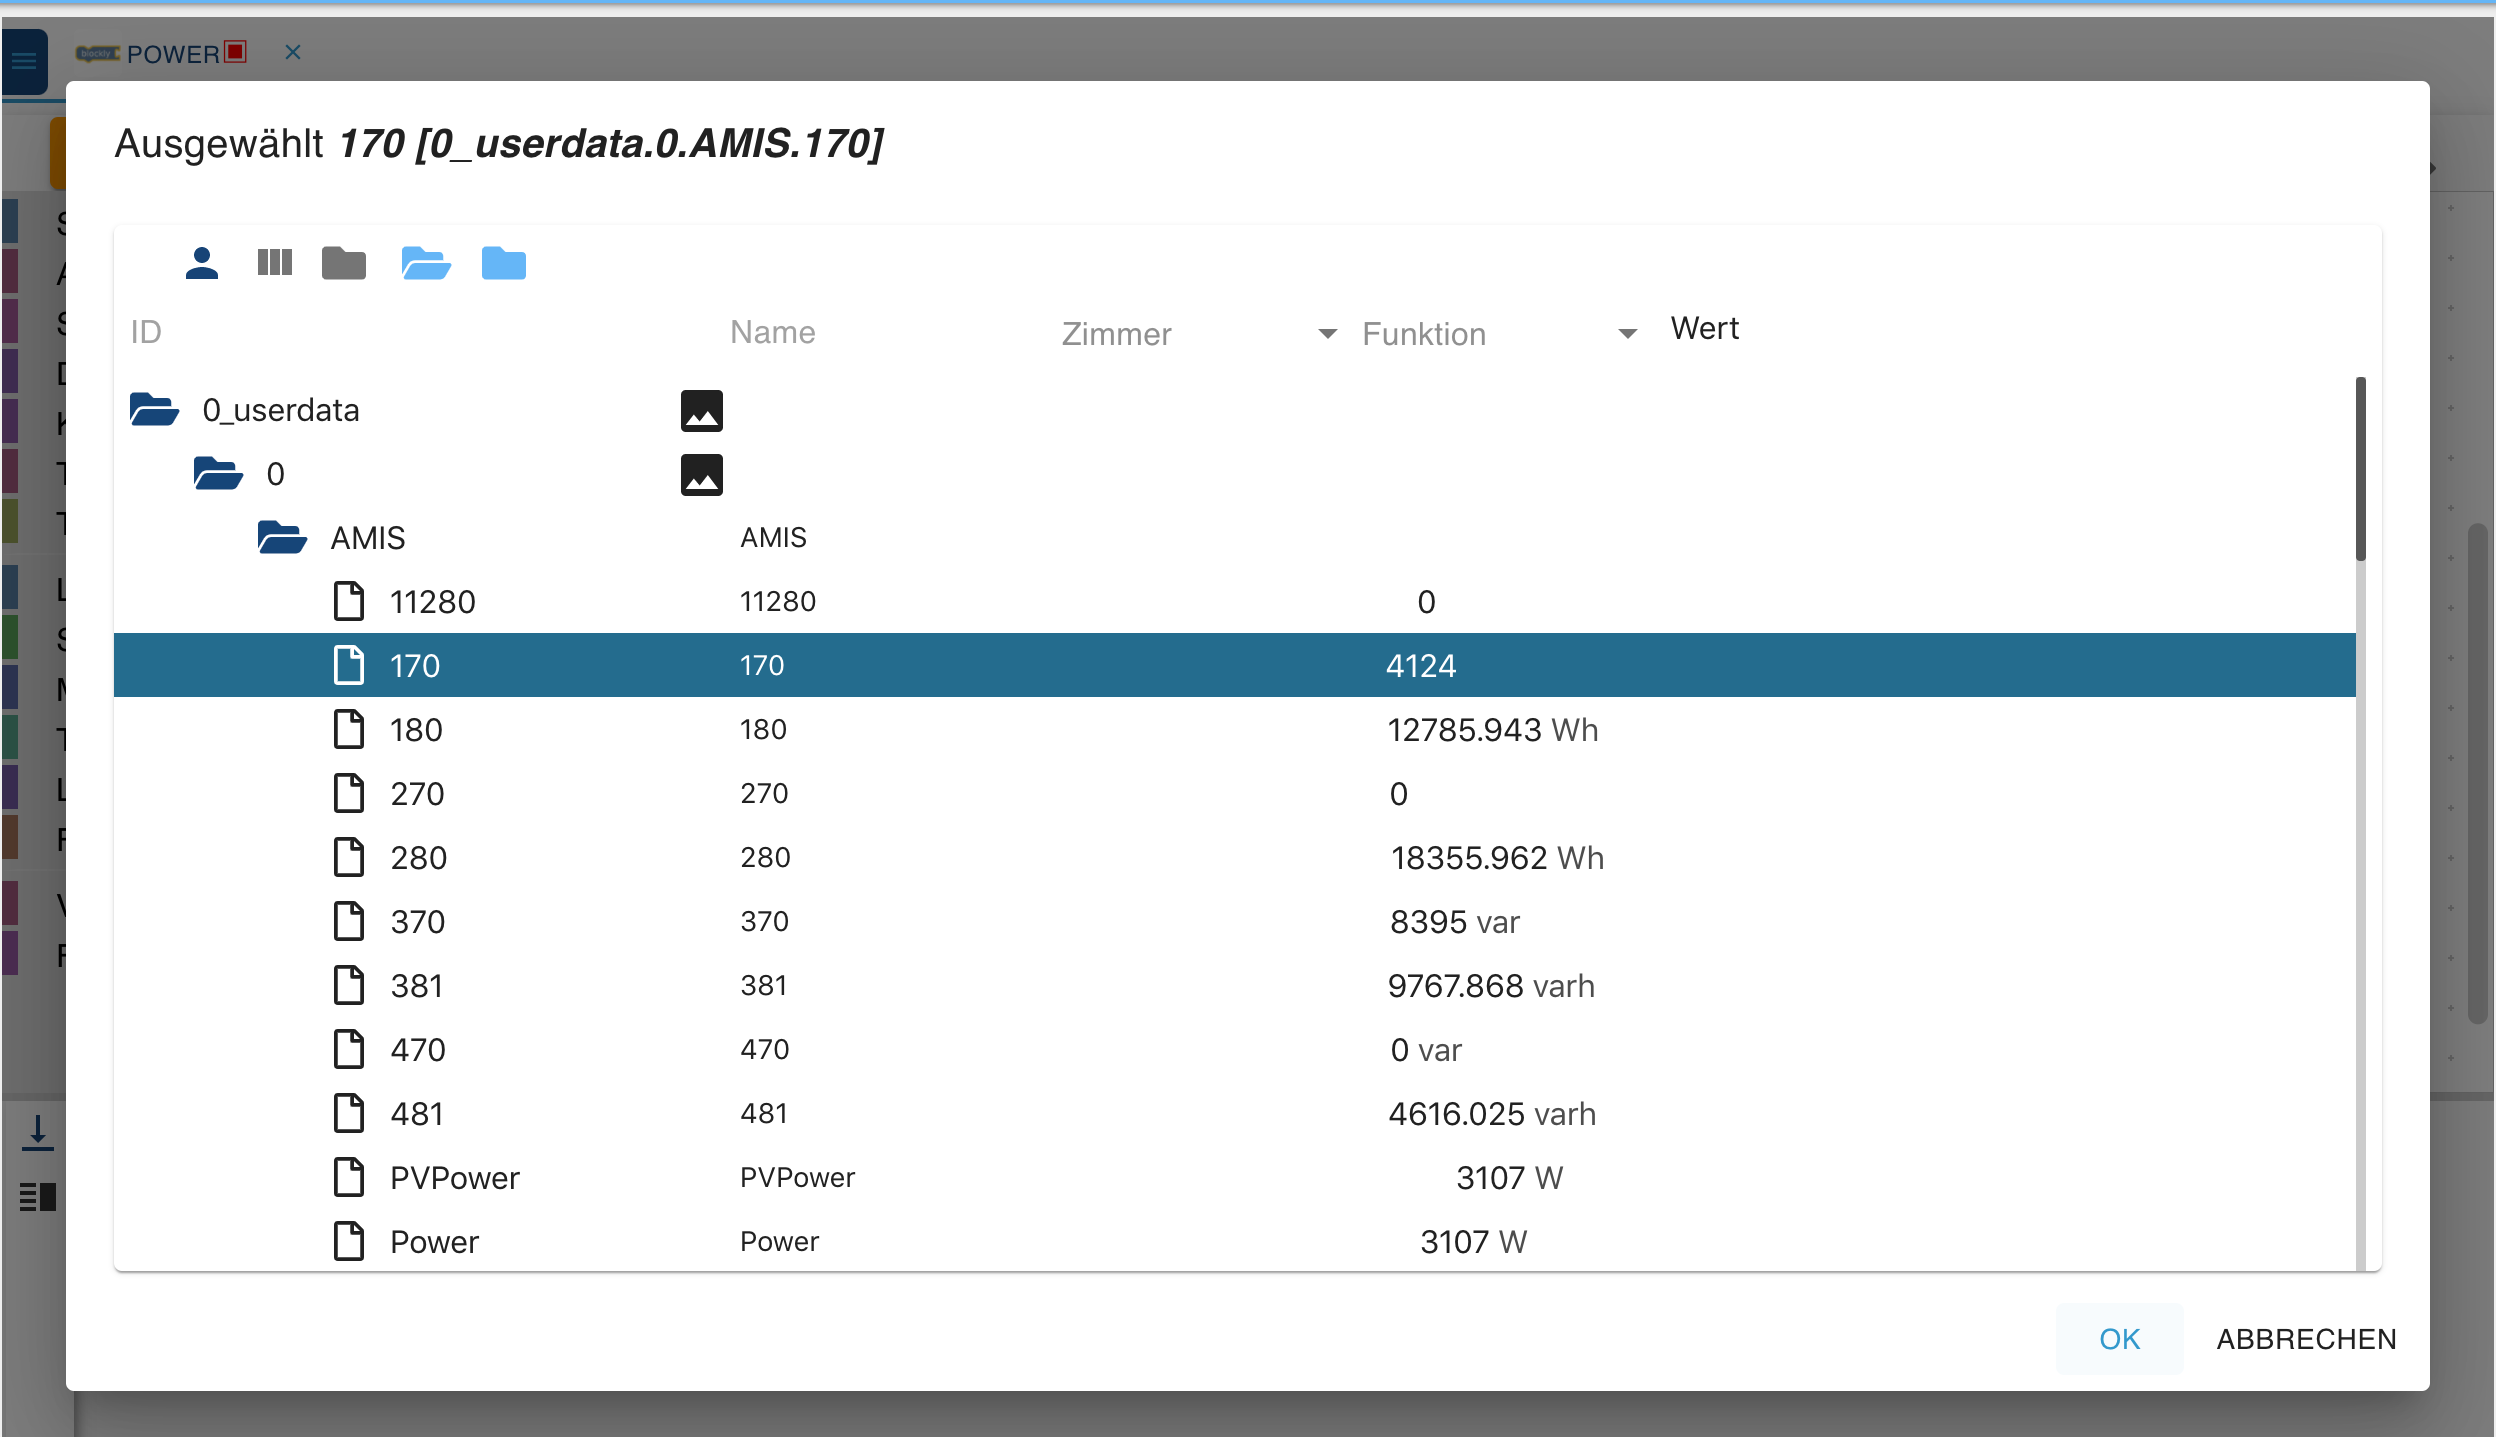Screen dimensions: 2496x1437
Task: Switch to the POWER script tab
Action: click(172, 54)
